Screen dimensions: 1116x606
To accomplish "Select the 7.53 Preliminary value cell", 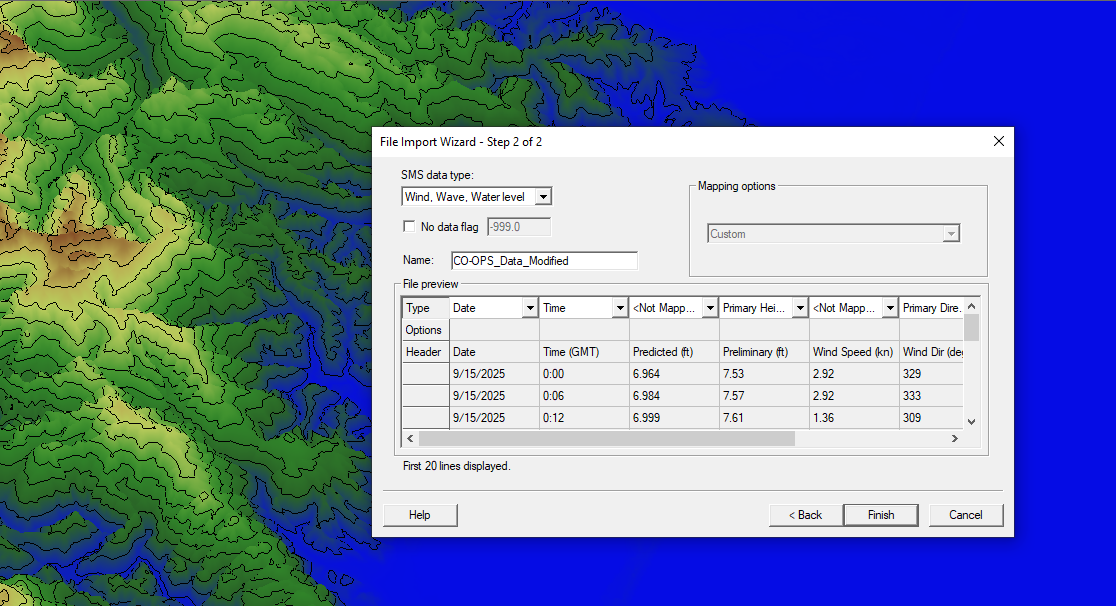I will coord(764,374).
